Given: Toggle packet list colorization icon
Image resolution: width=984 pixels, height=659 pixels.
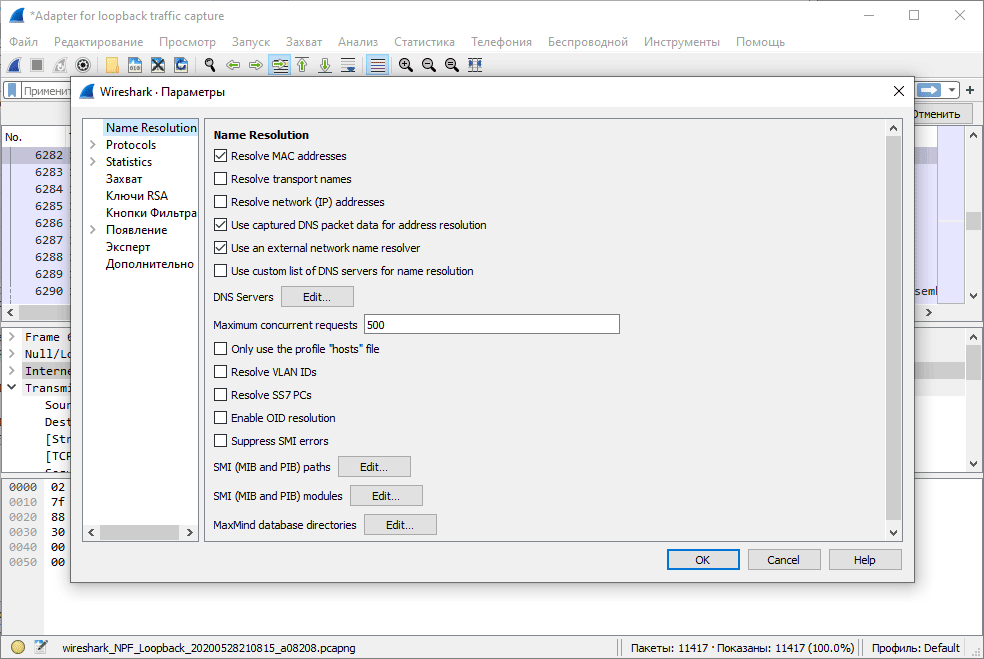Looking at the screenshot, I should click(x=377, y=65).
